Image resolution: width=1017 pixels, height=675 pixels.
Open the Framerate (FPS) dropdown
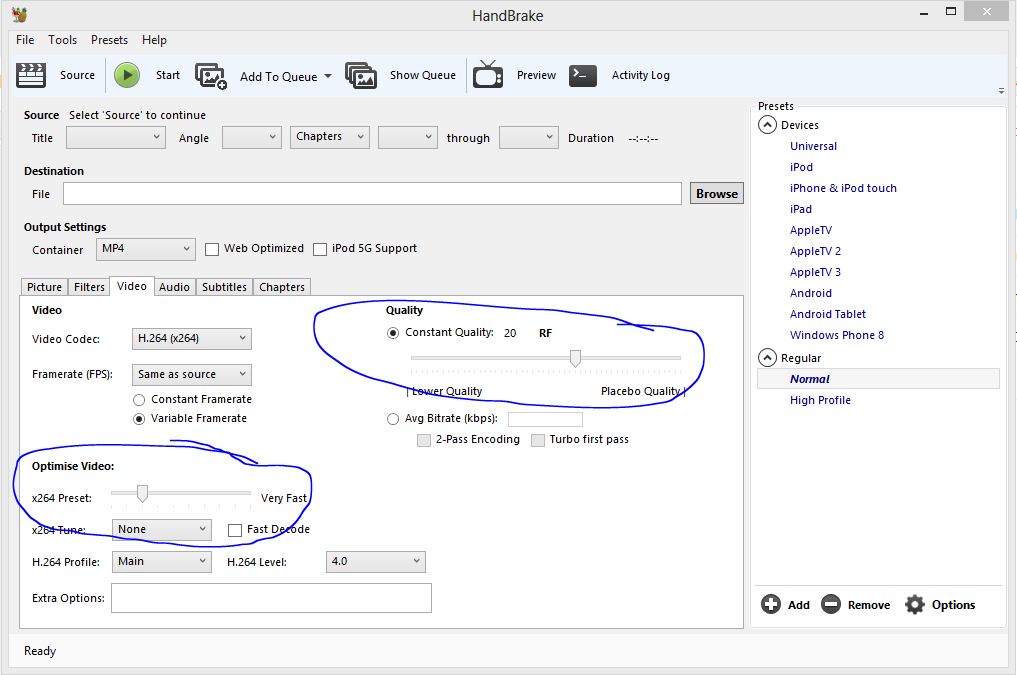pyautogui.click(x=192, y=375)
